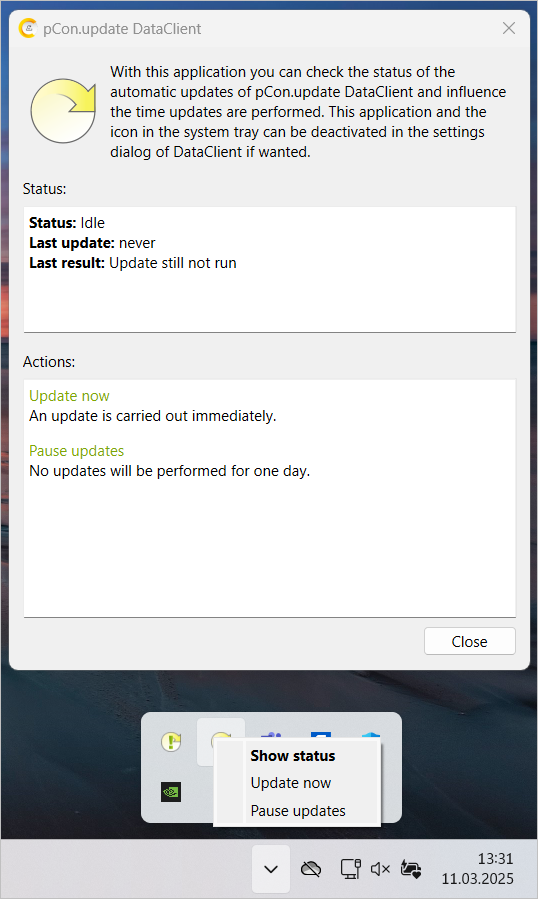Viewport: 538px width, 899px height.
Task: Click 'No updates will be performed for one day.'
Action: pos(170,471)
